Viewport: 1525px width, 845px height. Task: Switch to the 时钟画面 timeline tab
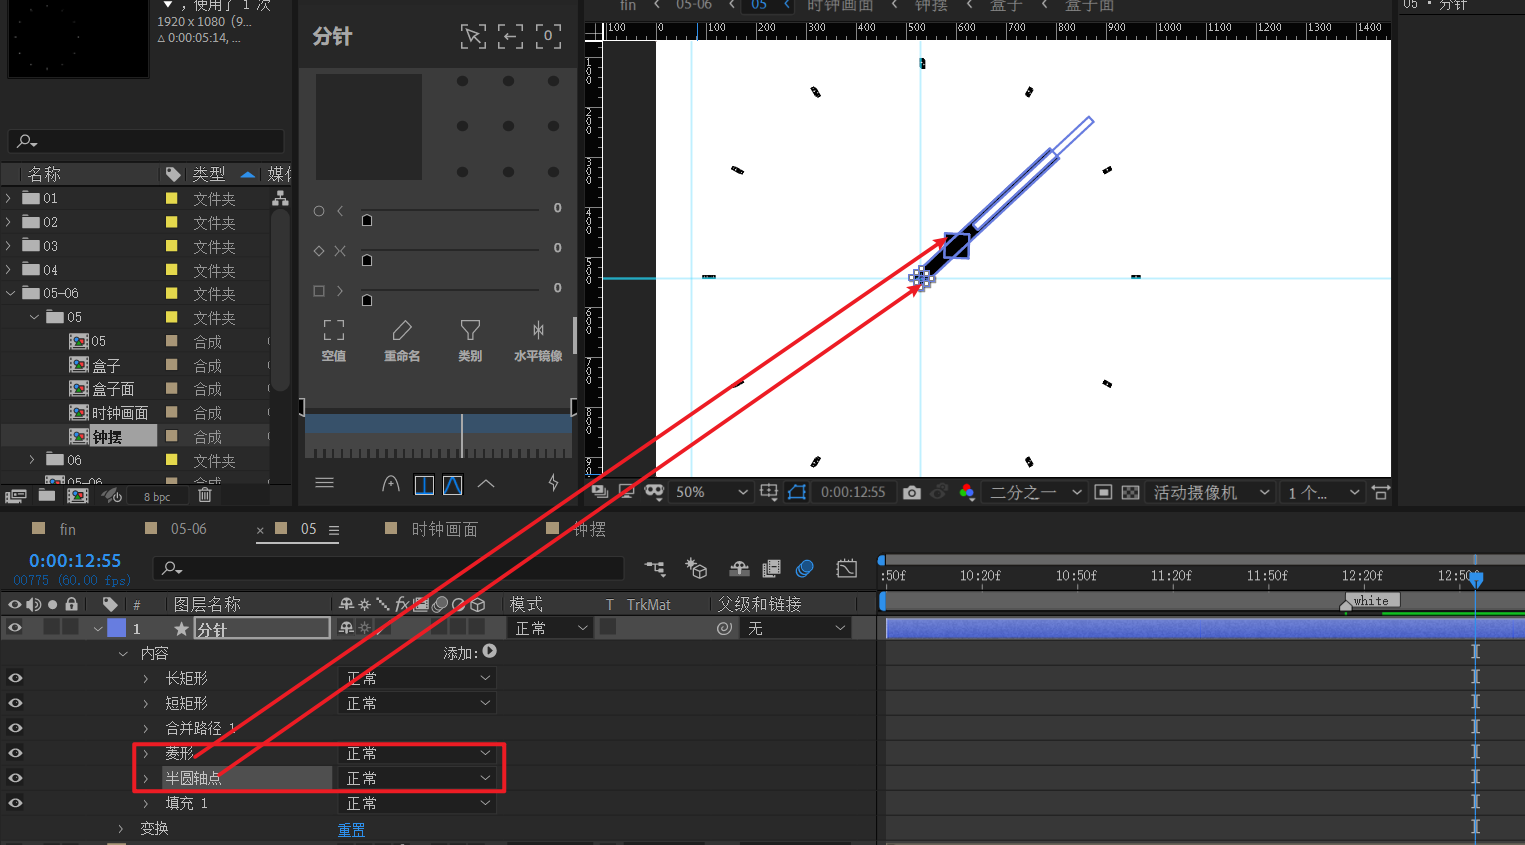tap(445, 529)
